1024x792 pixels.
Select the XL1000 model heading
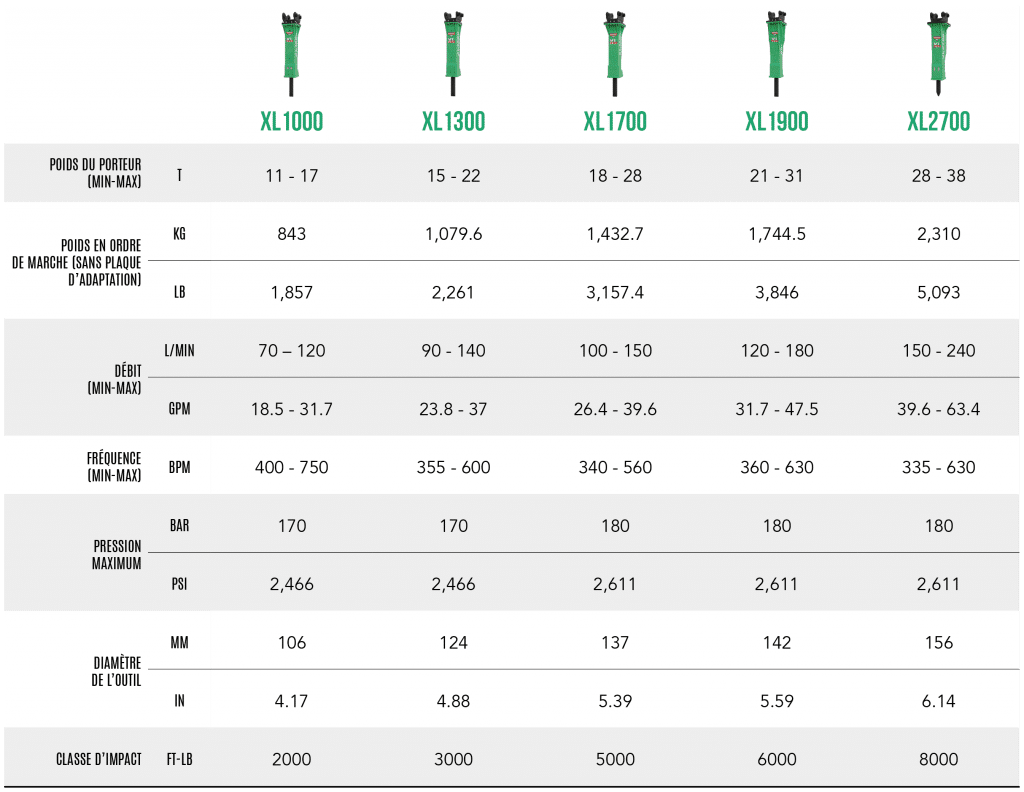pyautogui.click(x=291, y=122)
